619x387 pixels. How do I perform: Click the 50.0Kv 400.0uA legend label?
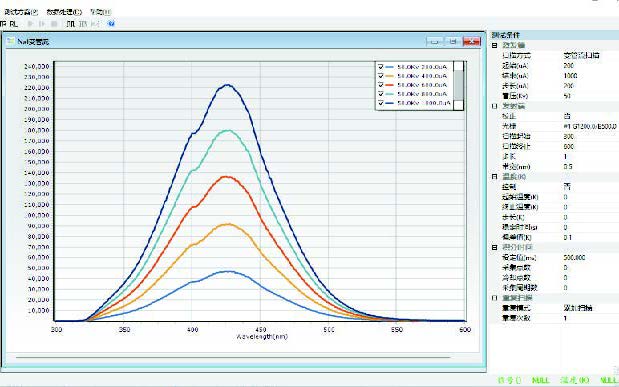(x=422, y=76)
